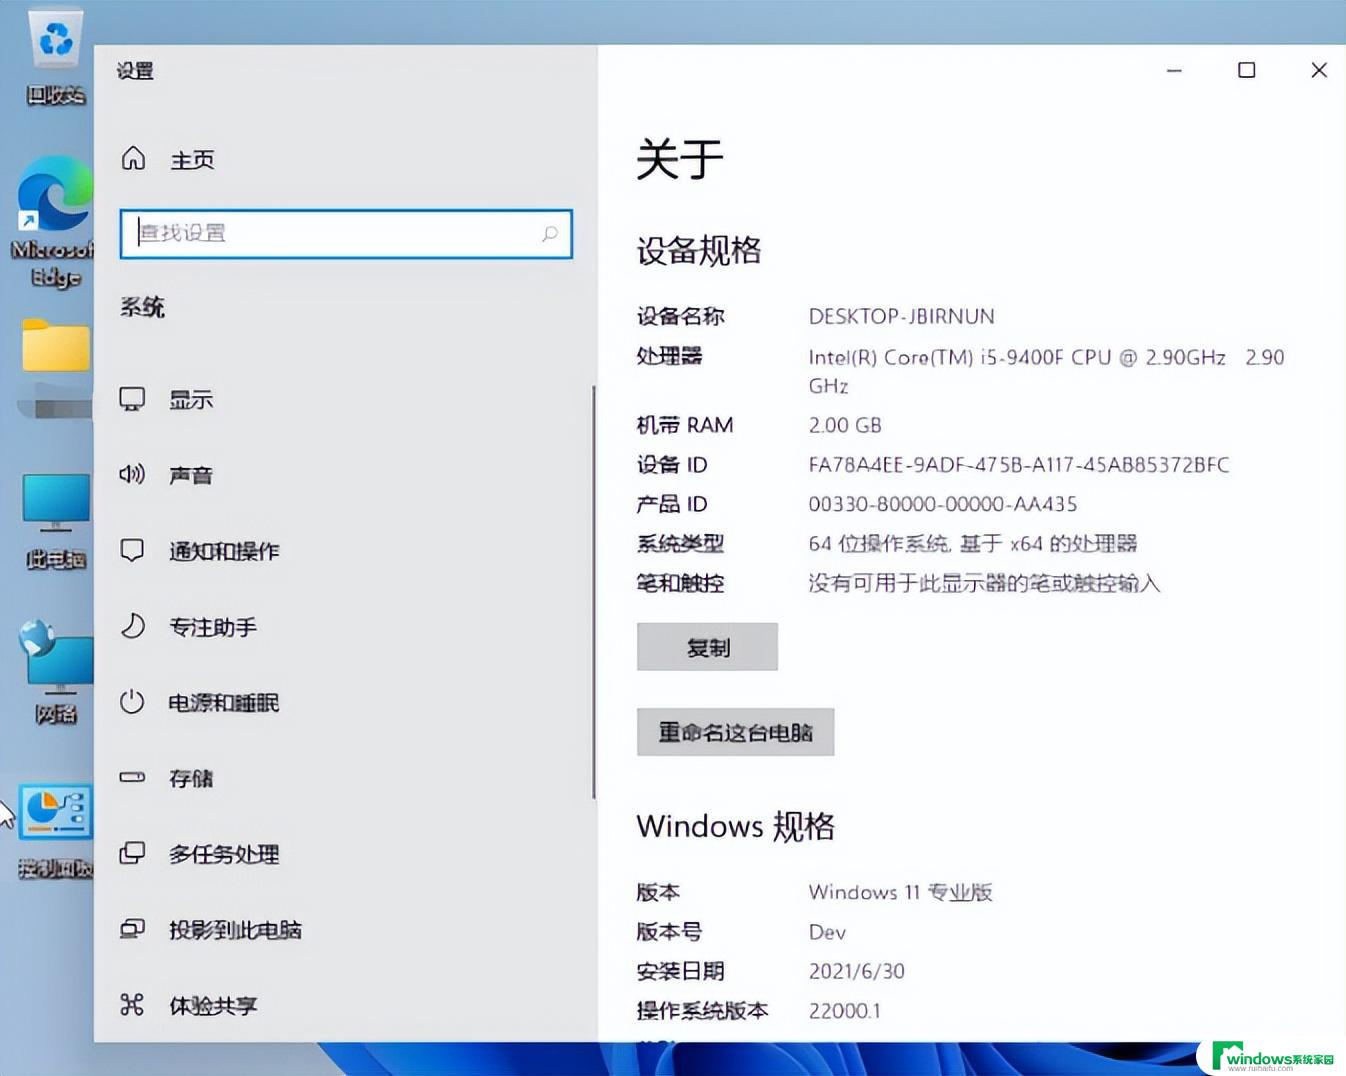Open 体验共享 shared experiences icon
The height and width of the screenshot is (1076, 1346).
[x=132, y=1004]
